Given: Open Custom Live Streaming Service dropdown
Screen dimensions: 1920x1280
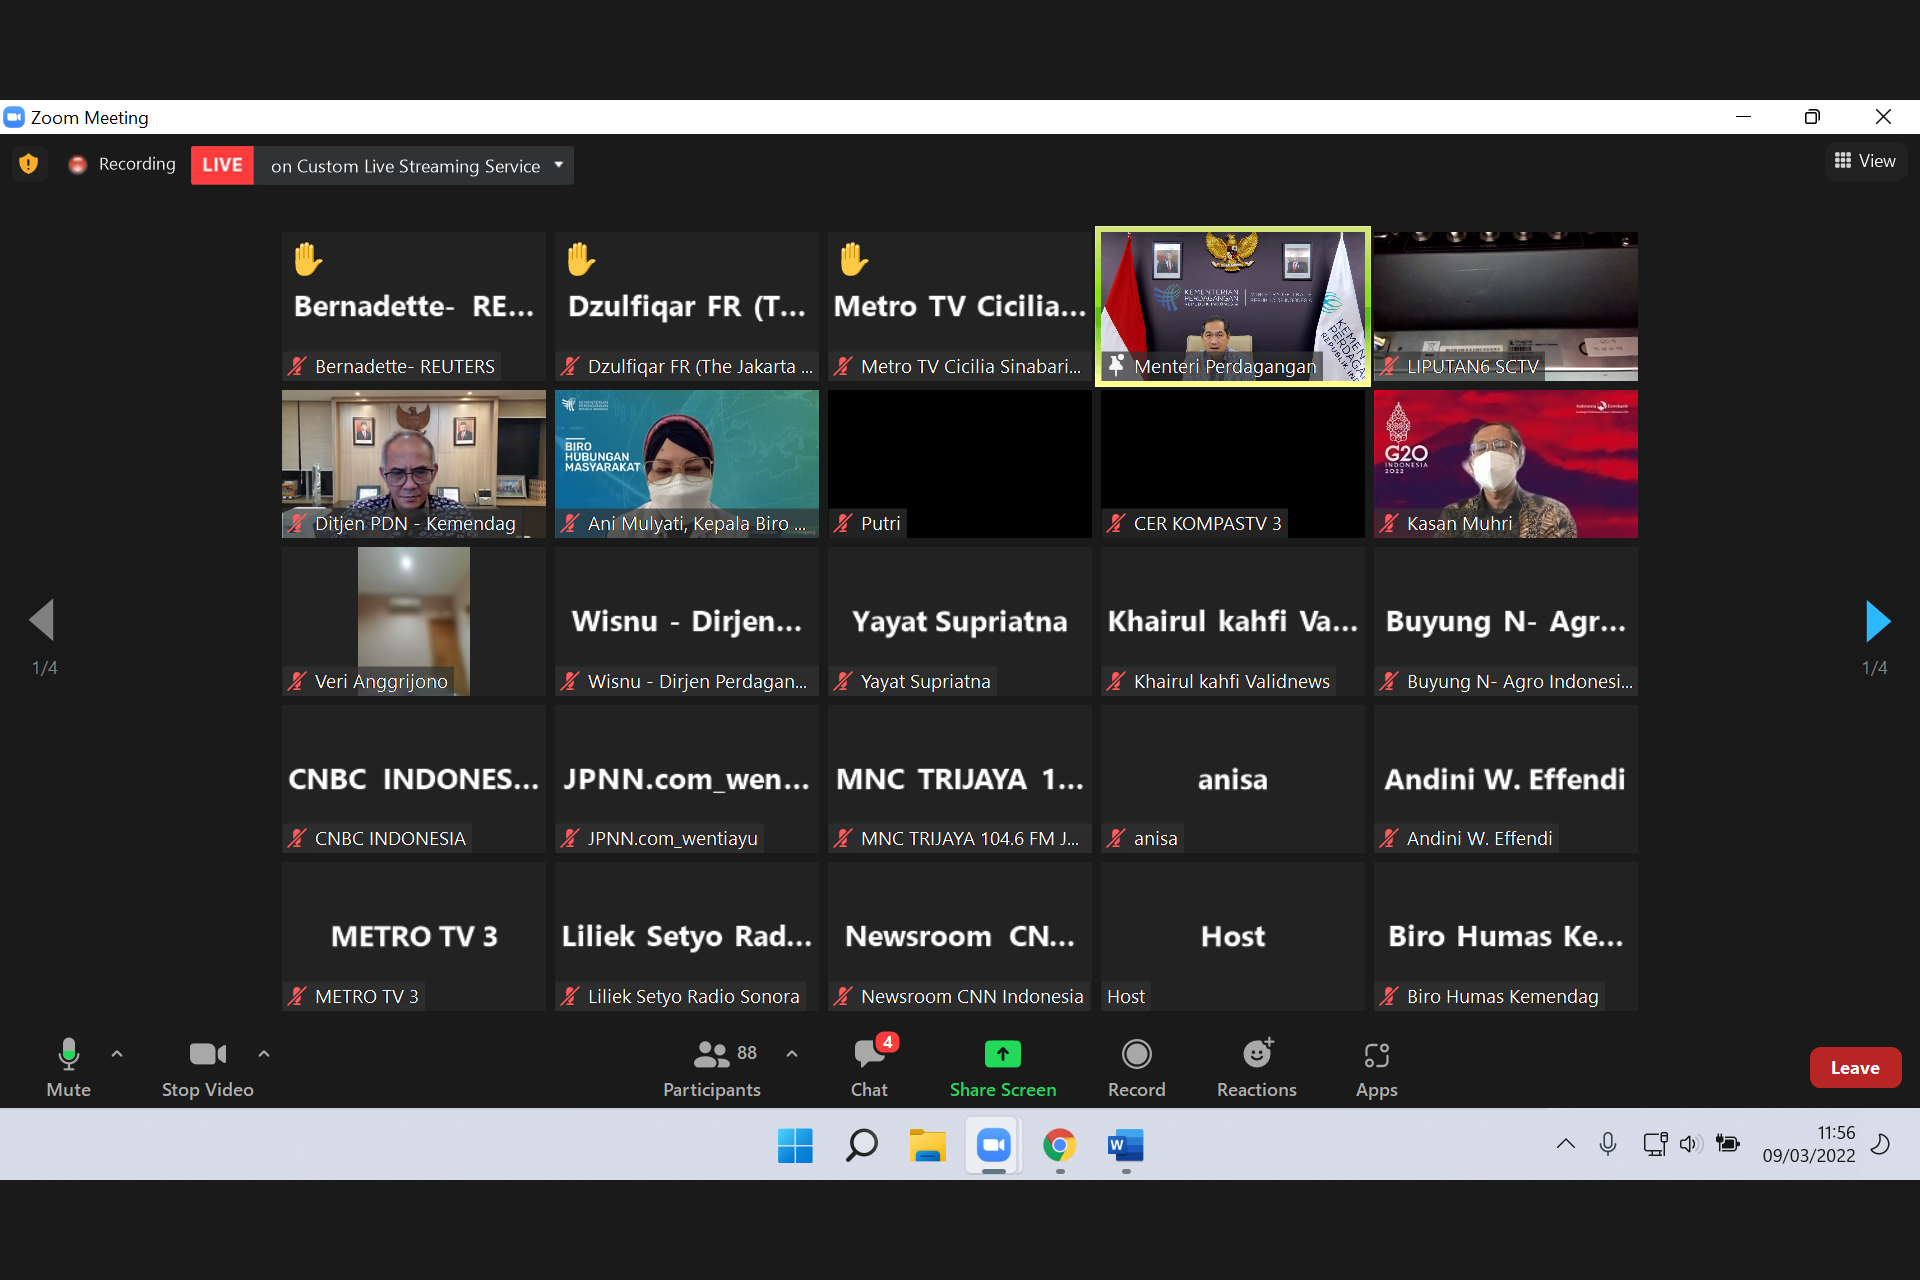Looking at the screenshot, I should tap(558, 165).
